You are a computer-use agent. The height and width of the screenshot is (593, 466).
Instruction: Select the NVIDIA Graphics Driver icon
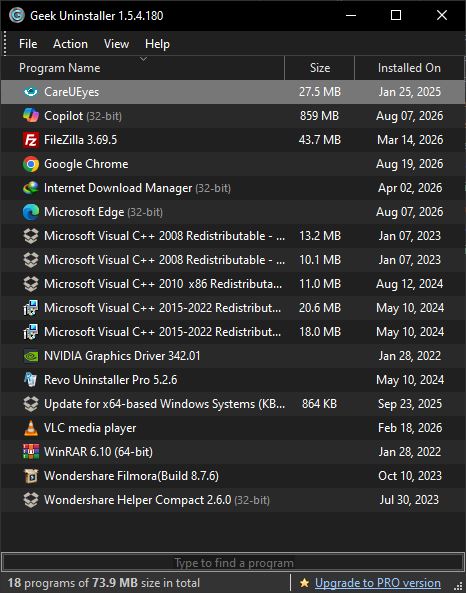[31, 356]
